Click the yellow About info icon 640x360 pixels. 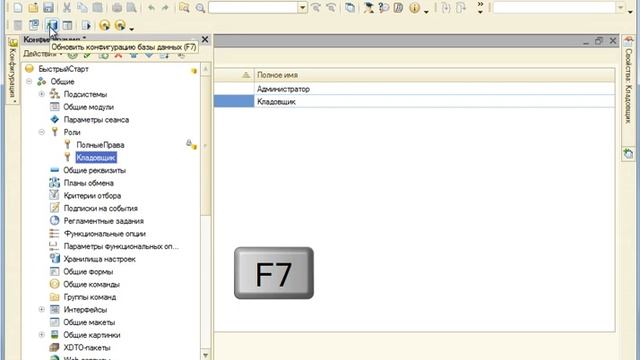[414, 7]
